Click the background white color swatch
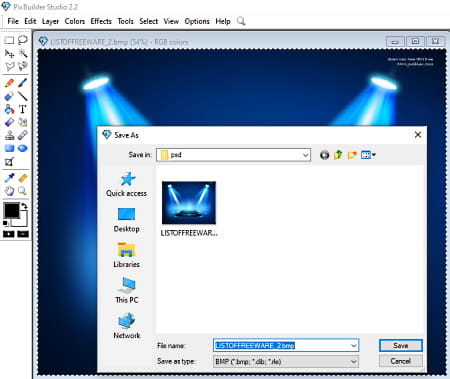This screenshot has width=450, height=379. pos(23,221)
